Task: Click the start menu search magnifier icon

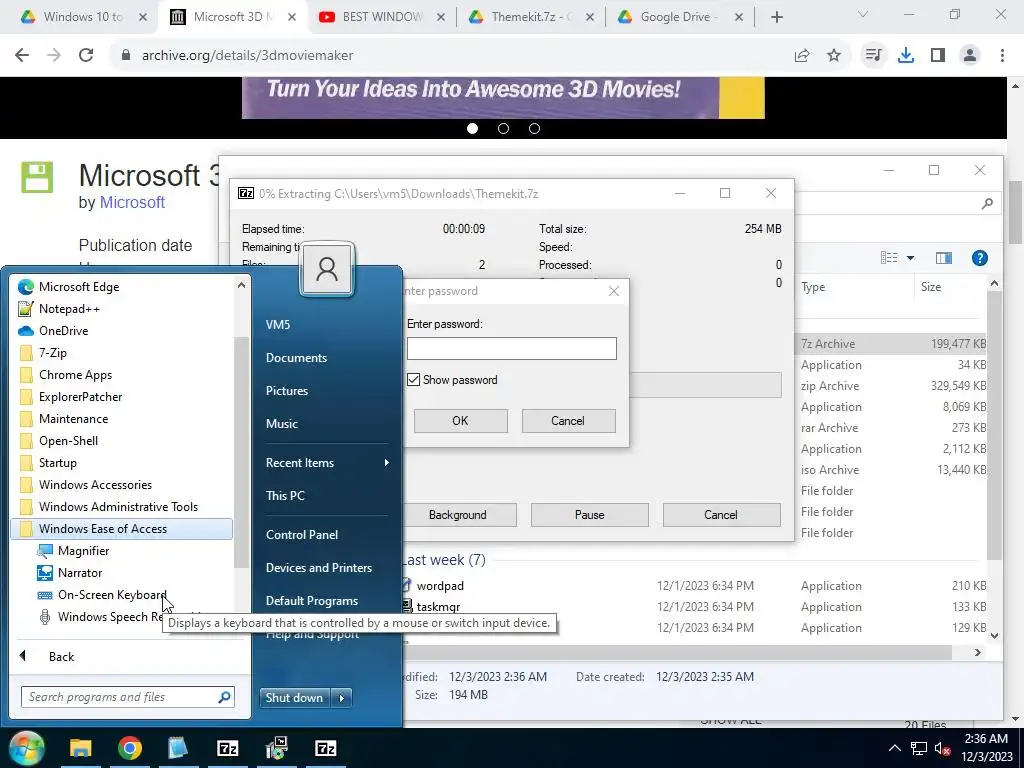Action: (224, 697)
